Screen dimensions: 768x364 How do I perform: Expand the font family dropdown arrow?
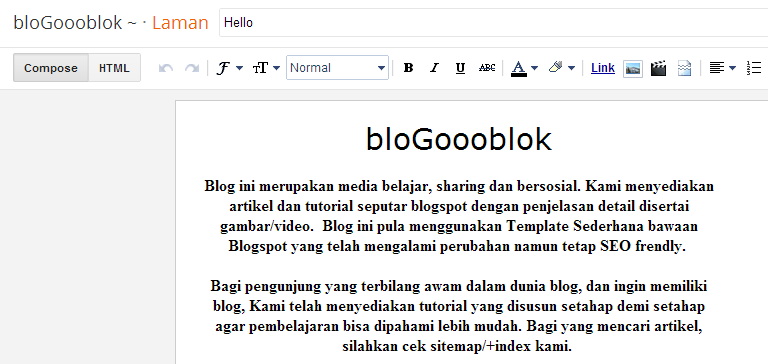tap(240, 68)
